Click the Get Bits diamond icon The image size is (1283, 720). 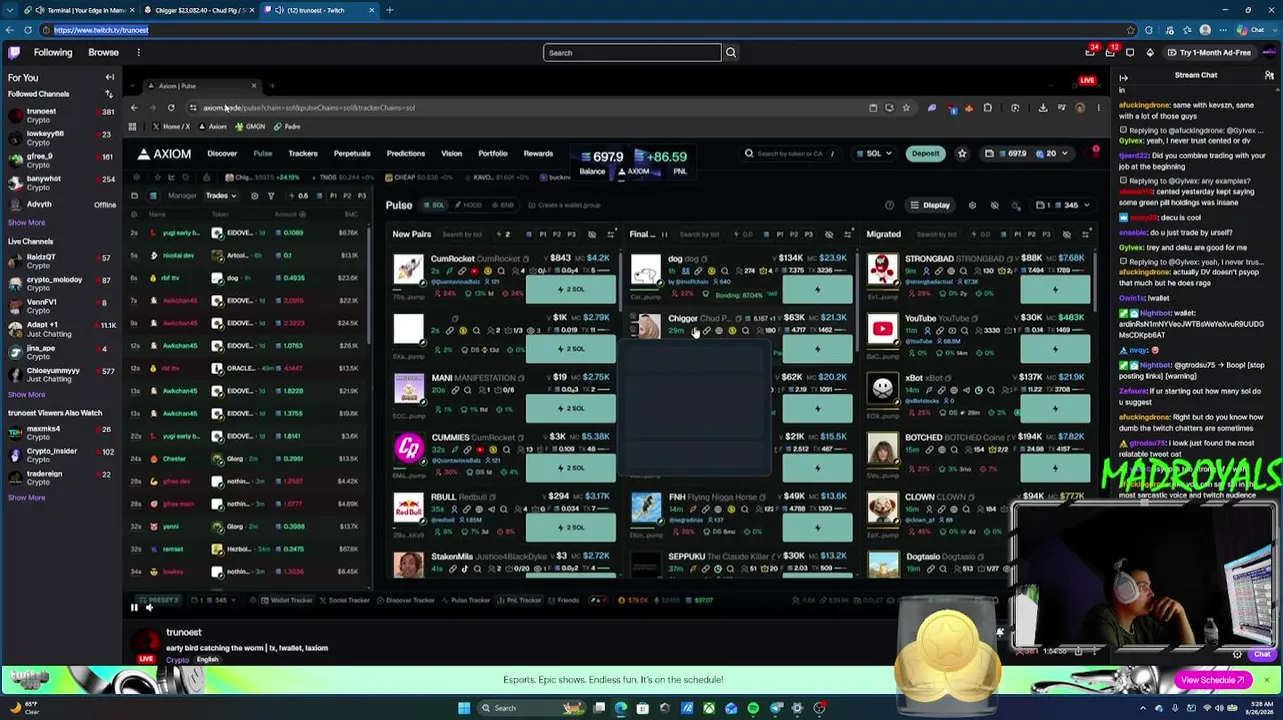pos(1150,52)
